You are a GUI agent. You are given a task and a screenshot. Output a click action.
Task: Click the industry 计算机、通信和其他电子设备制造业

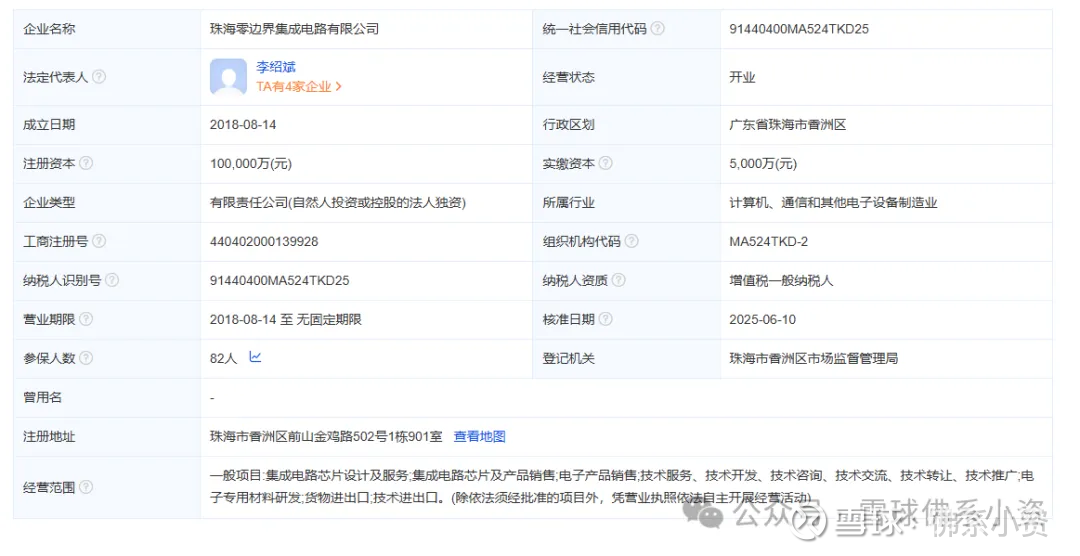point(833,203)
